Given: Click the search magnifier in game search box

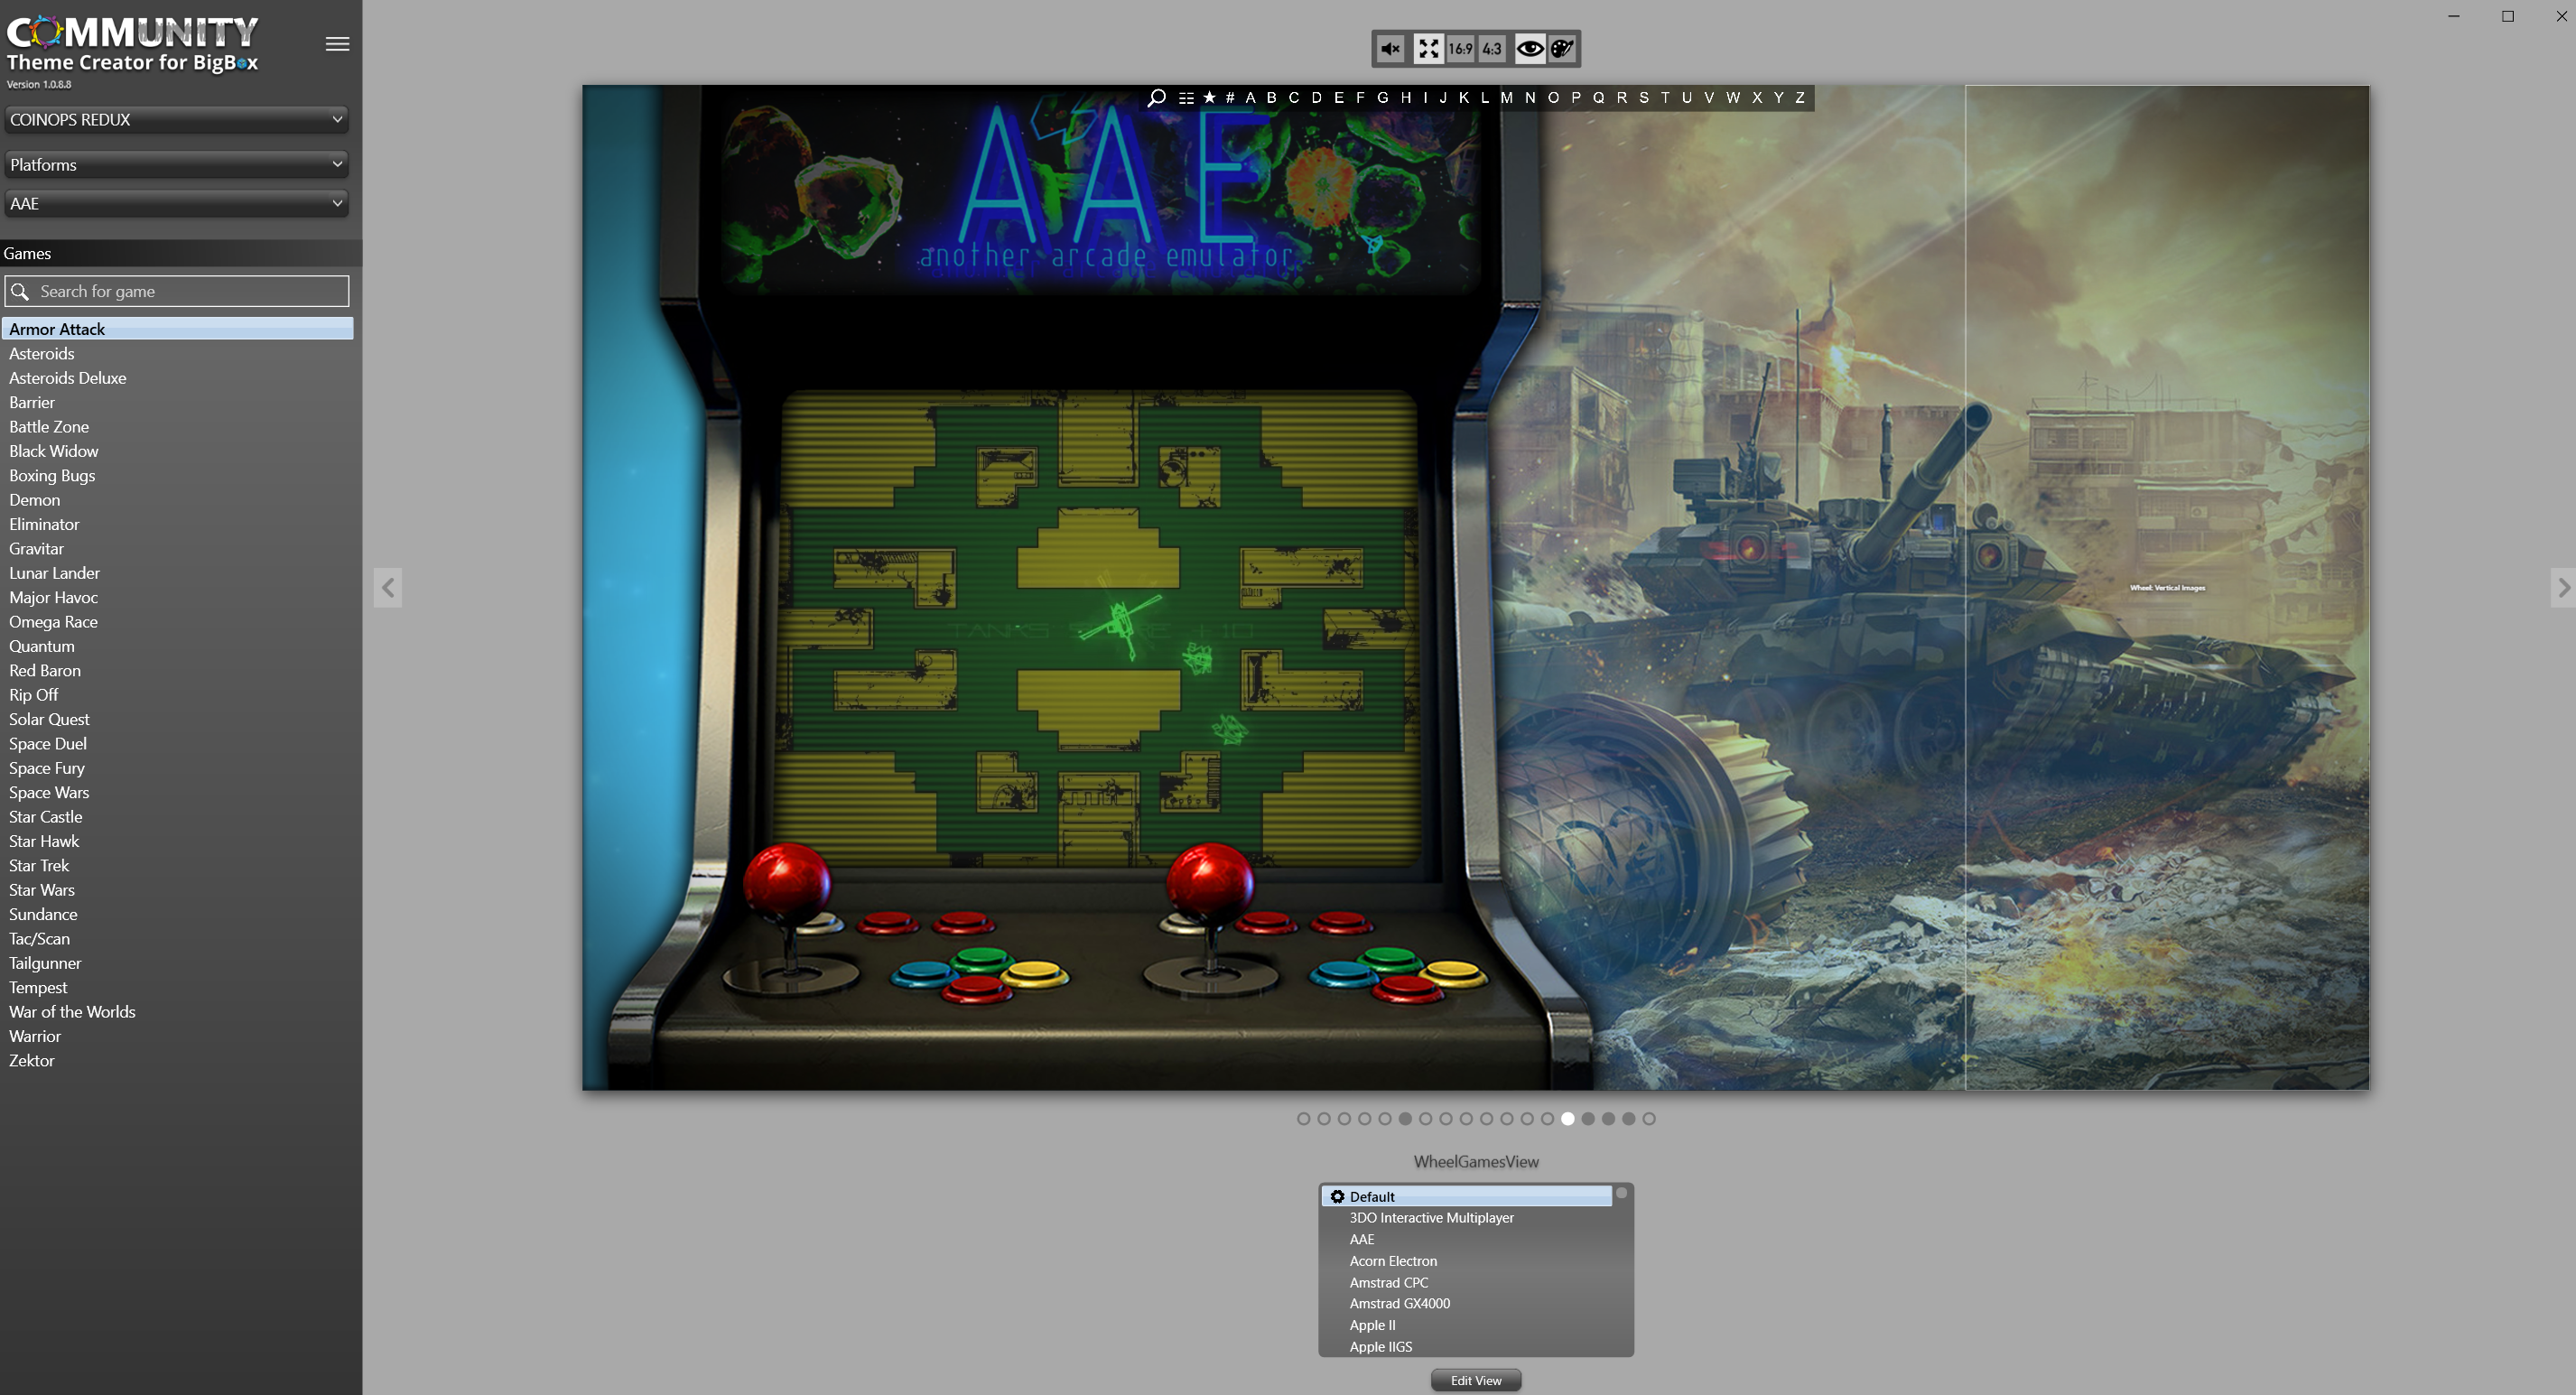Looking at the screenshot, I should [20, 291].
